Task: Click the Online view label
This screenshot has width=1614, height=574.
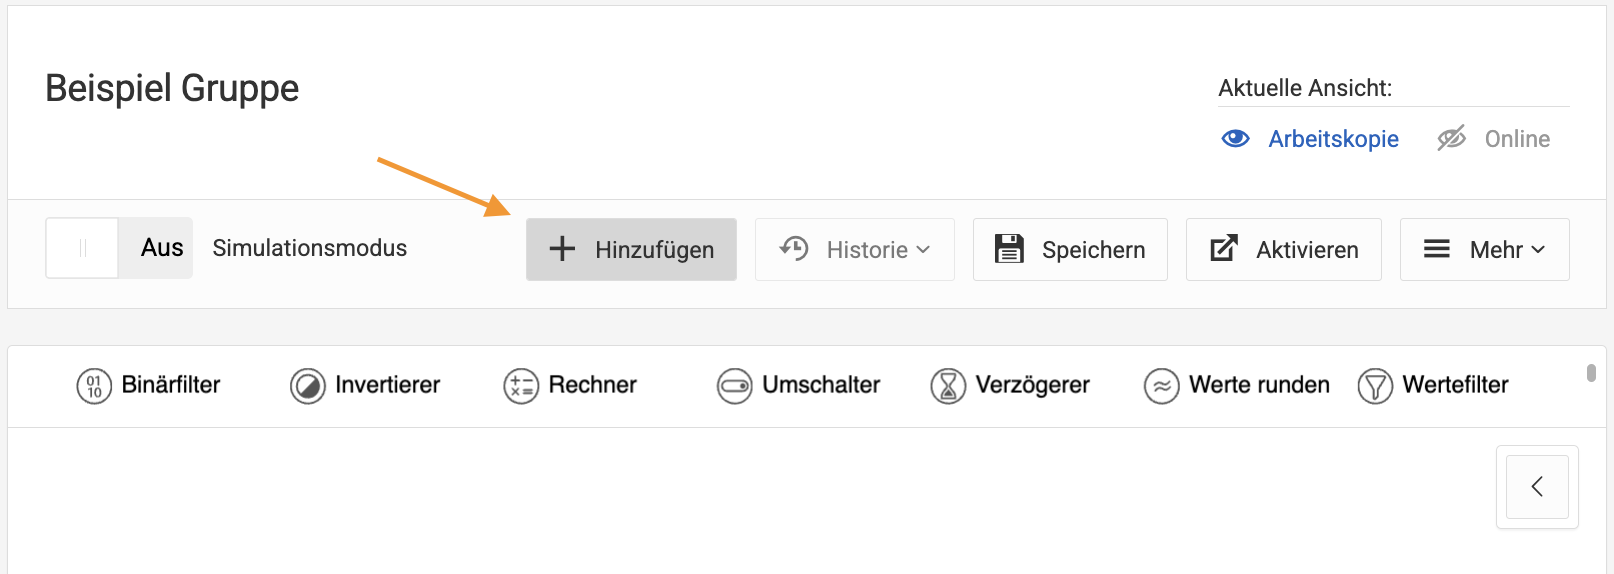Action: coord(1517,139)
